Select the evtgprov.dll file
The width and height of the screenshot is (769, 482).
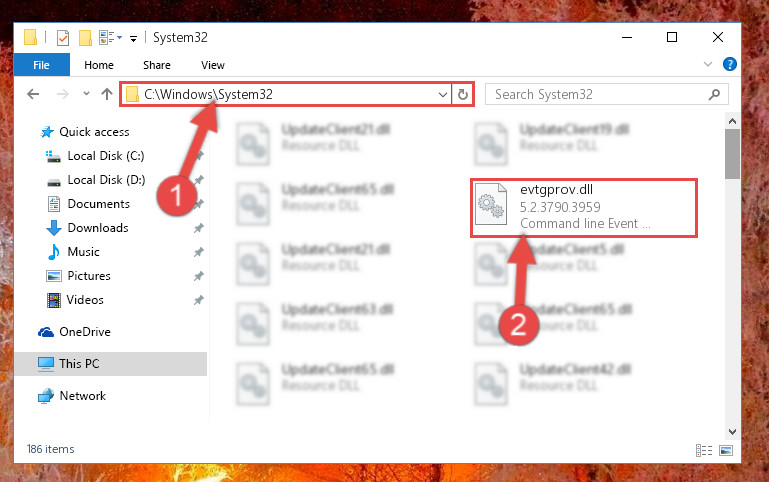(x=584, y=208)
